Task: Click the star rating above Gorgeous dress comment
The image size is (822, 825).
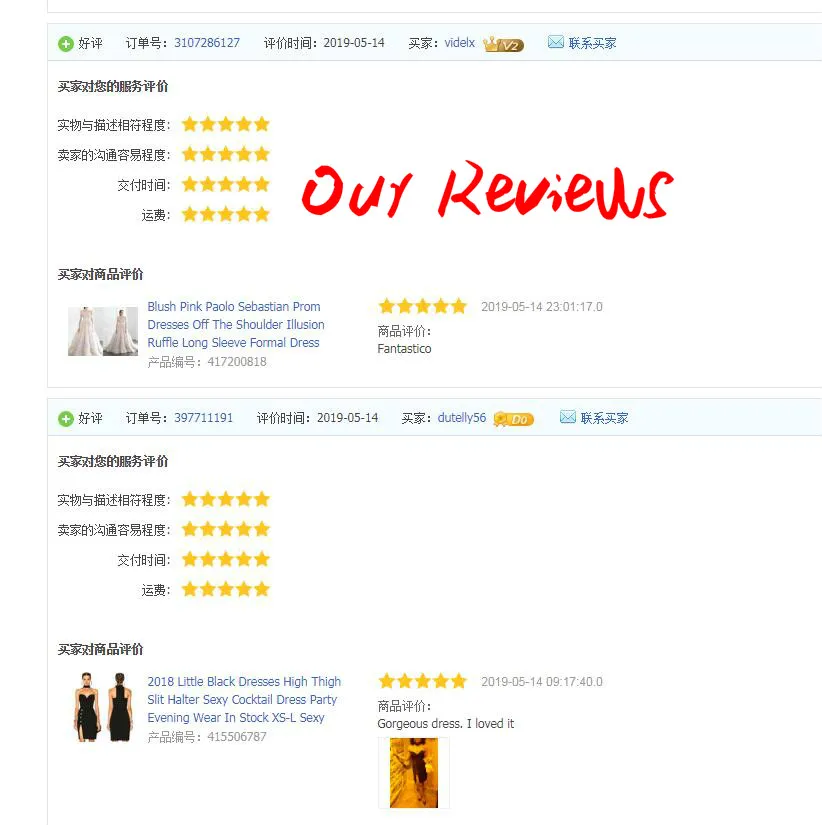Action: (423, 681)
